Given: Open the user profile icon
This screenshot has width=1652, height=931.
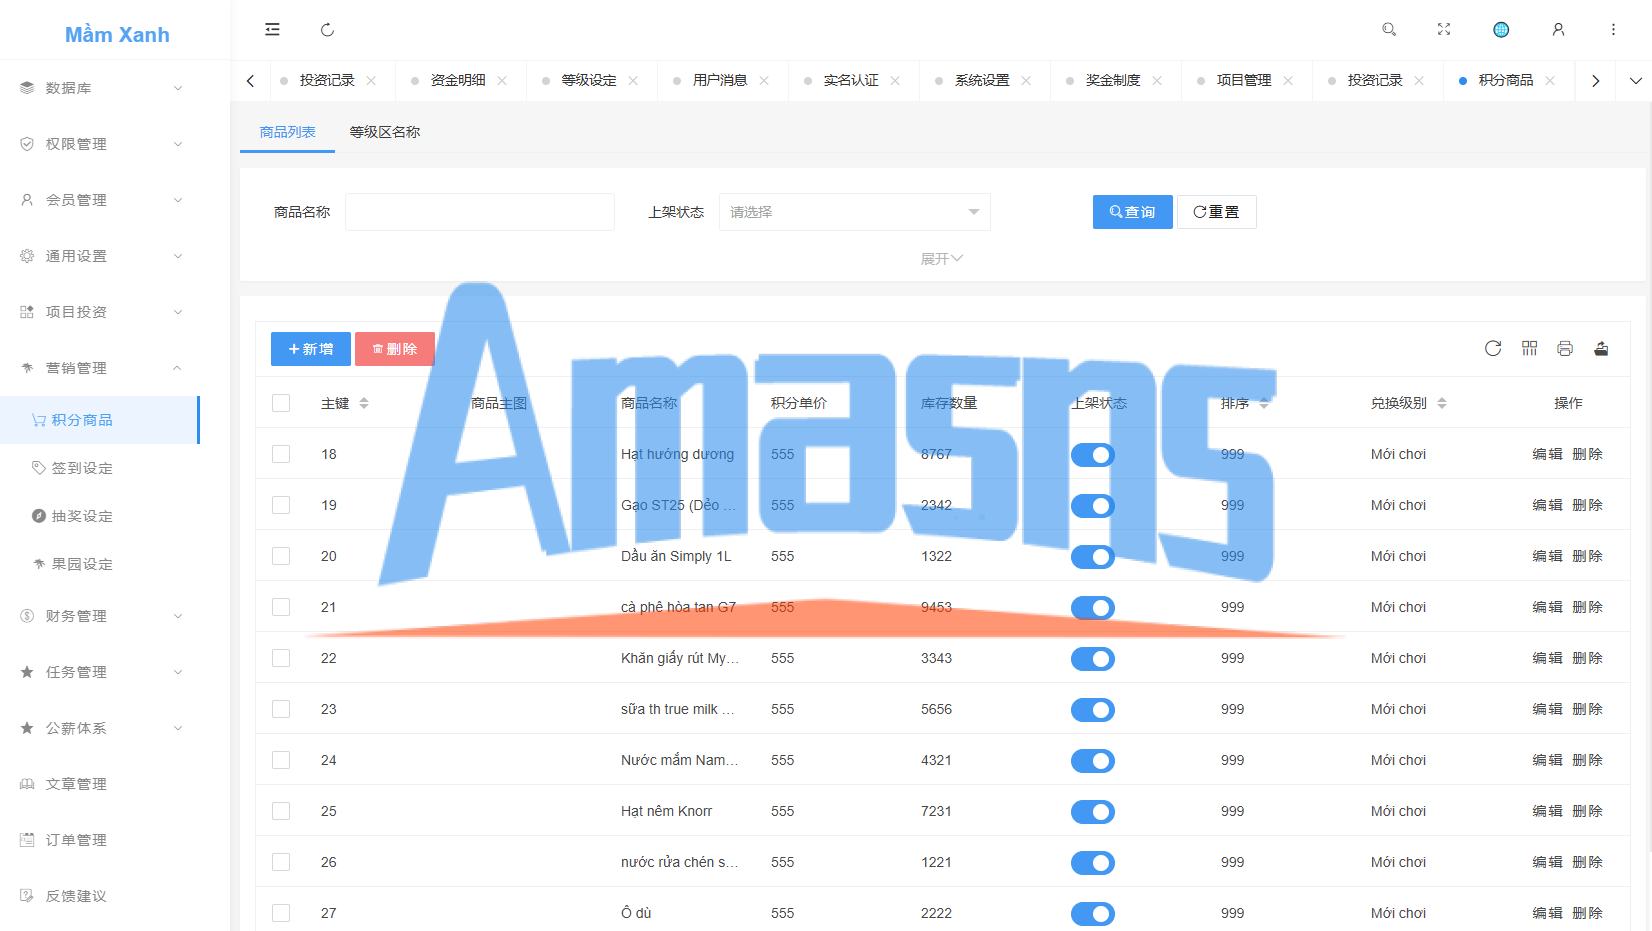Looking at the screenshot, I should pyautogui.click(x=1558, y=30).
